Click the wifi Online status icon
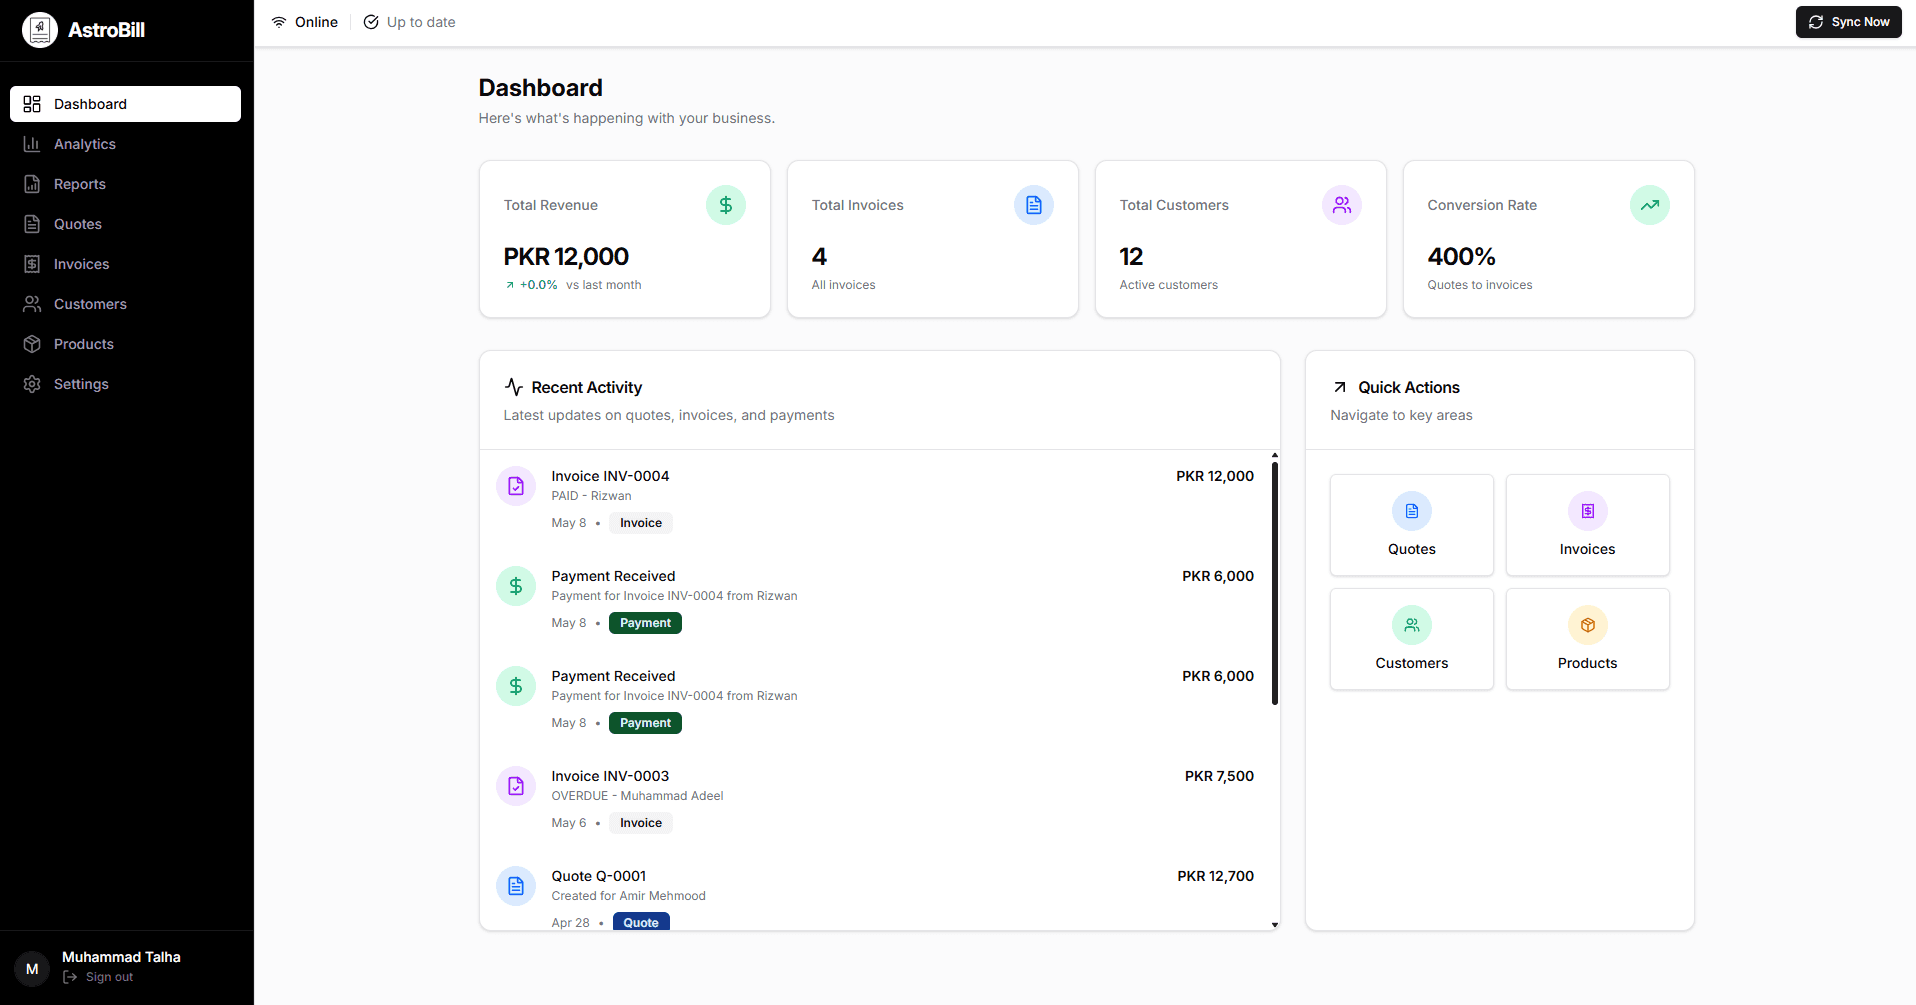The width and height of the screenshot is (1916, 1005). click(x=279, y=22)
